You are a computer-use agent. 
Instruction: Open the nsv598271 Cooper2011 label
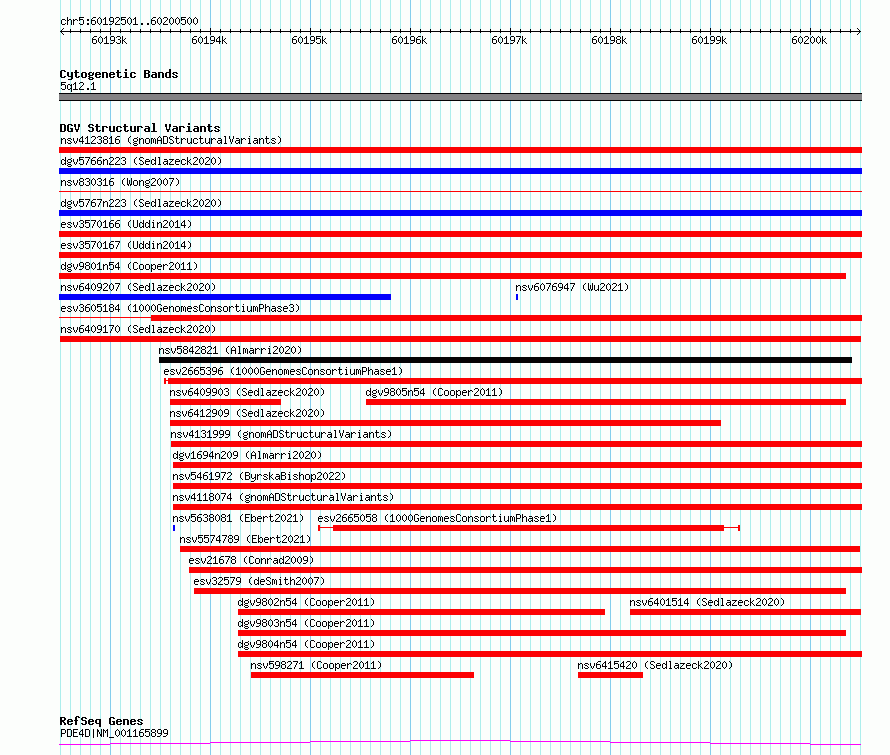(316, 665)
